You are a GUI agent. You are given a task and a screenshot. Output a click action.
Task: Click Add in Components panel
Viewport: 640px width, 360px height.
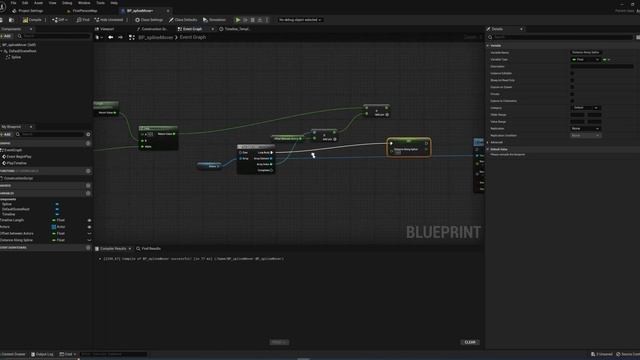point(7,36)
